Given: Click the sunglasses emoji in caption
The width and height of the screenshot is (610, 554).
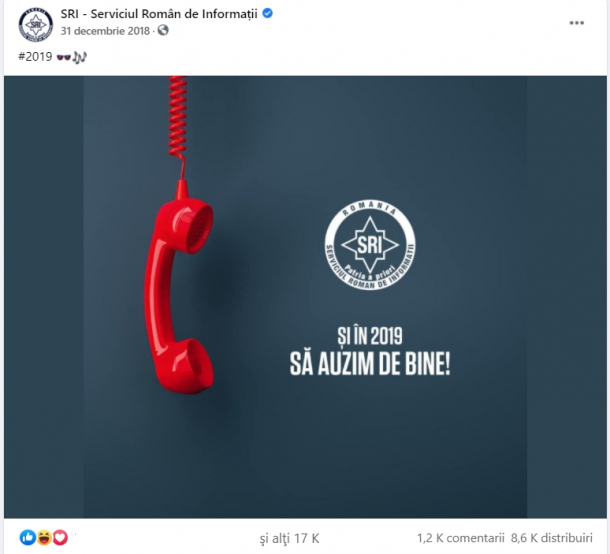Looking at the screenshot, I should [64, 57].
